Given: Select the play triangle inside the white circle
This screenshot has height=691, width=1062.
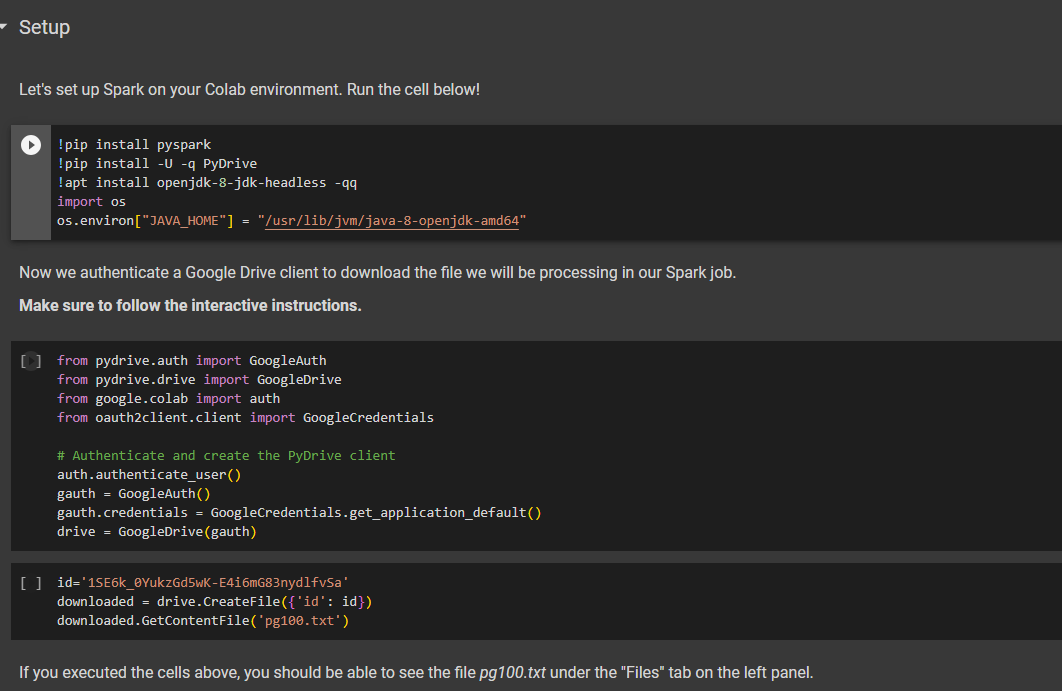Looking at the screenshot, I should [30, 143].
